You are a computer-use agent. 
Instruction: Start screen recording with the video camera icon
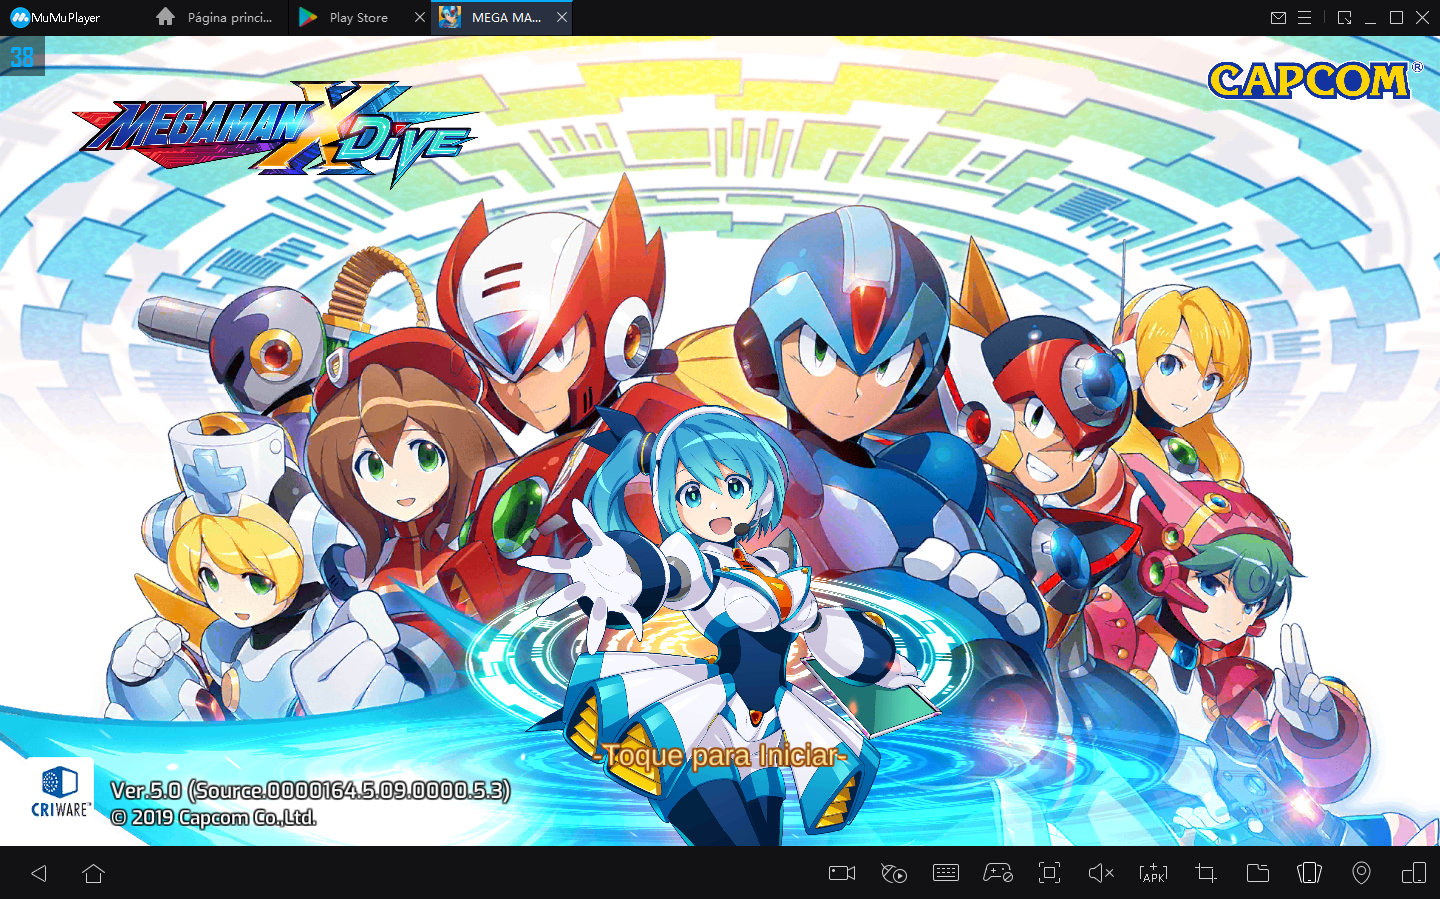tap(841, 873)
